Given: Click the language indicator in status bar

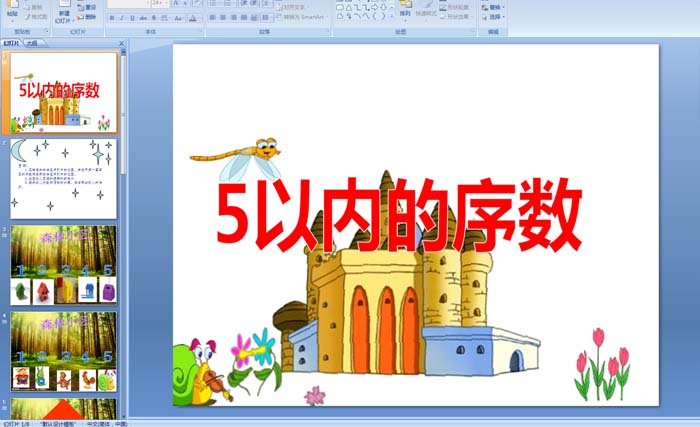Looking at the screenshot, I should 108,423.
